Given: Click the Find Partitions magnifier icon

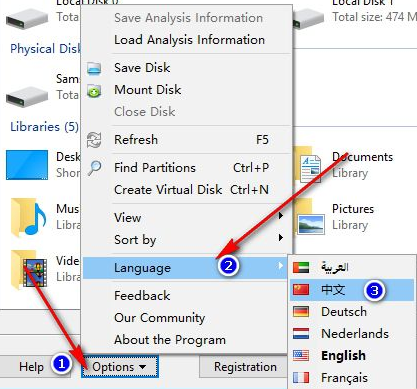Looking at the screenshot, I should click(94, 168).
